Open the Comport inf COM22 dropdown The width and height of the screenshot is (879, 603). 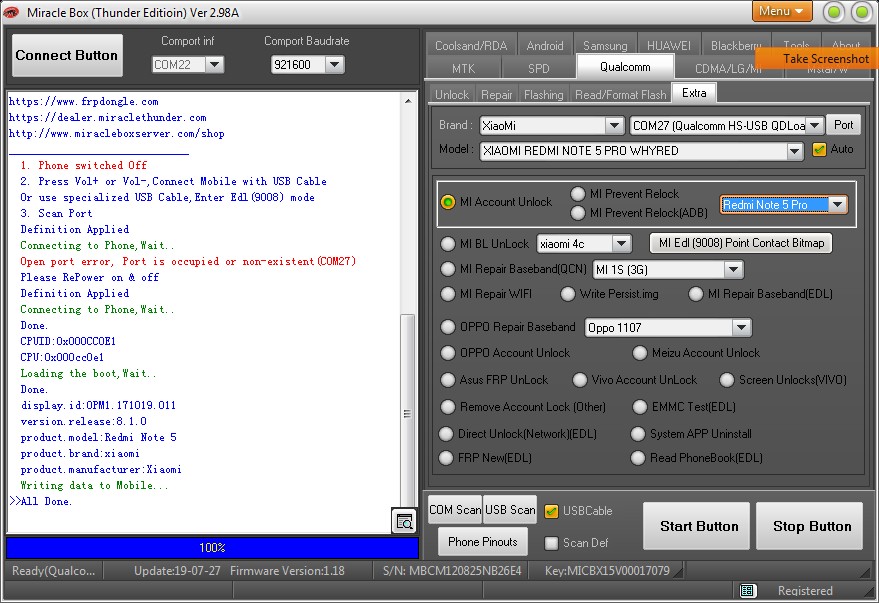click(x=215, y=65)
